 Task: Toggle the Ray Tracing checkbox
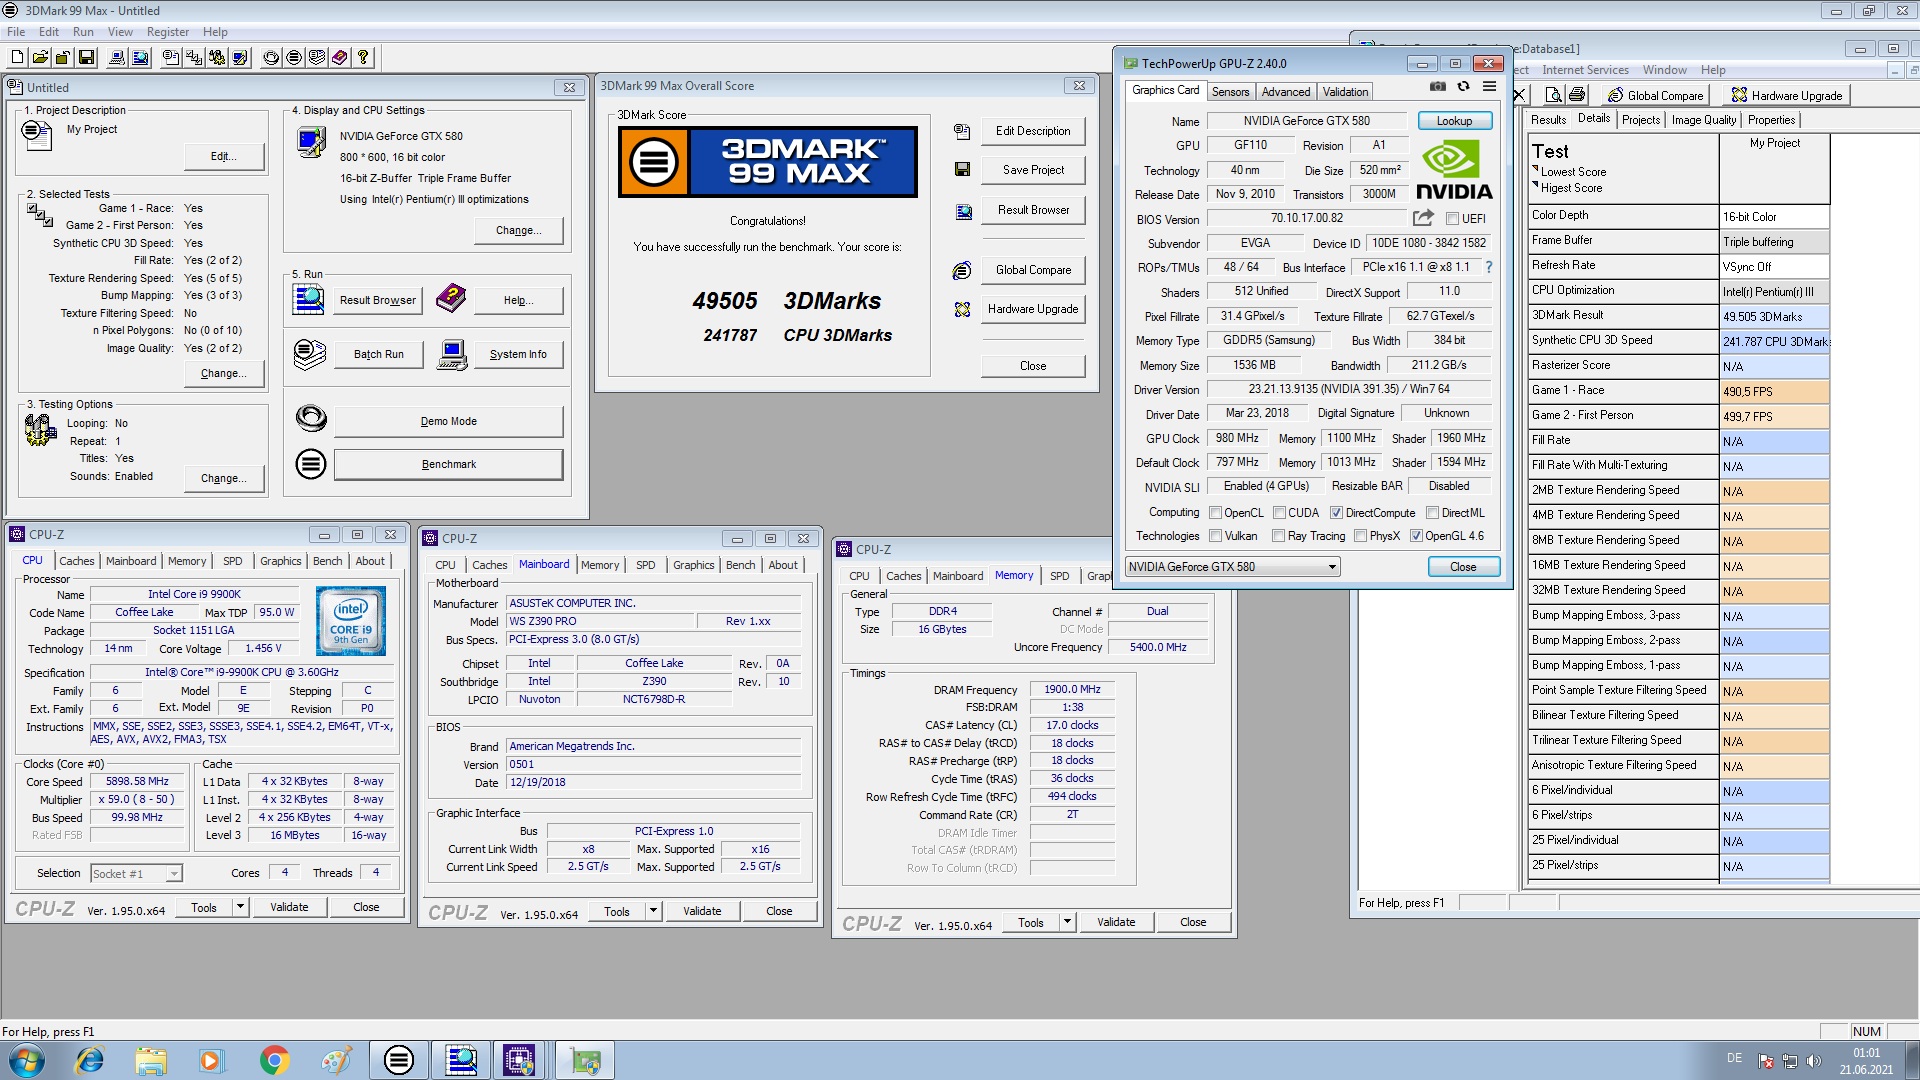[1278, 536]
